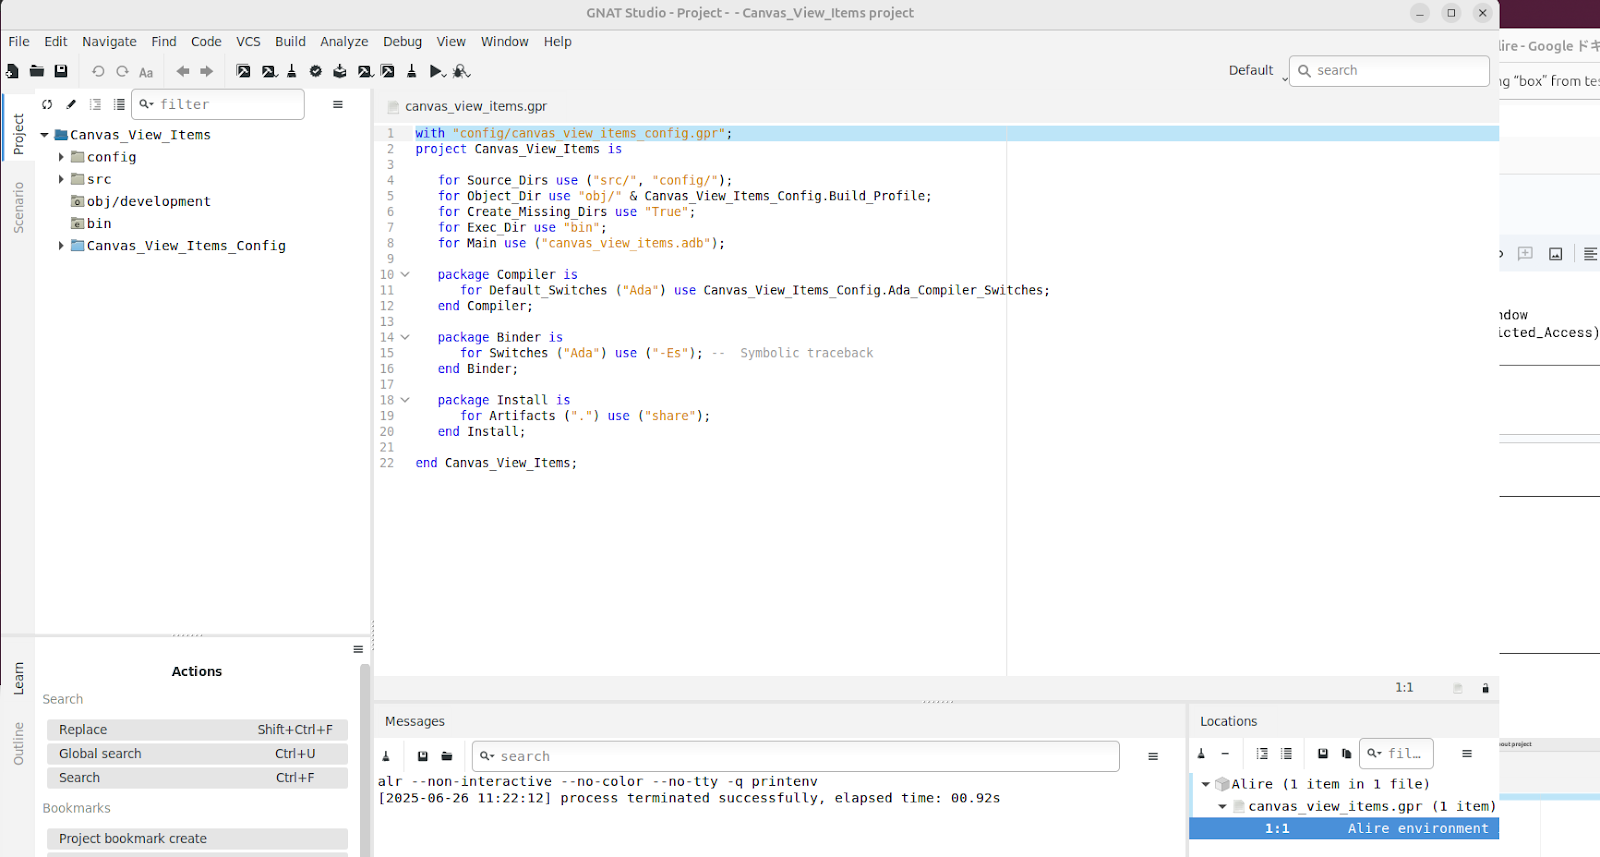Go back to the previous location
Image resolution: width=1600 pixels, height=857 pixels.
coord(182,71)
